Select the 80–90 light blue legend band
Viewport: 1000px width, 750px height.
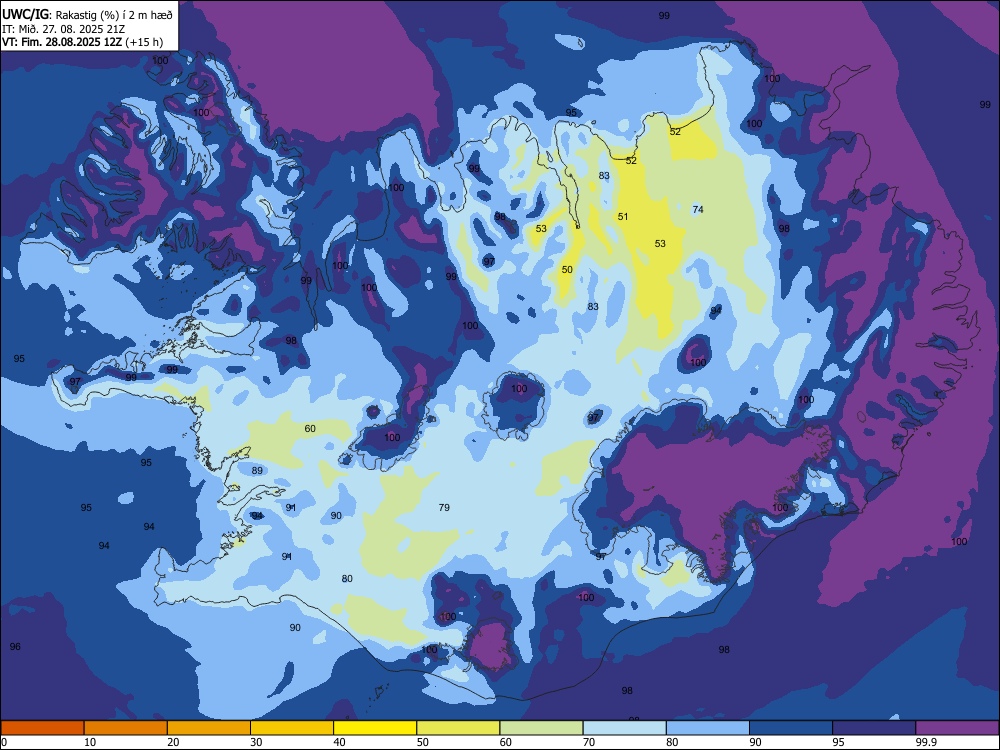[708, 728]
